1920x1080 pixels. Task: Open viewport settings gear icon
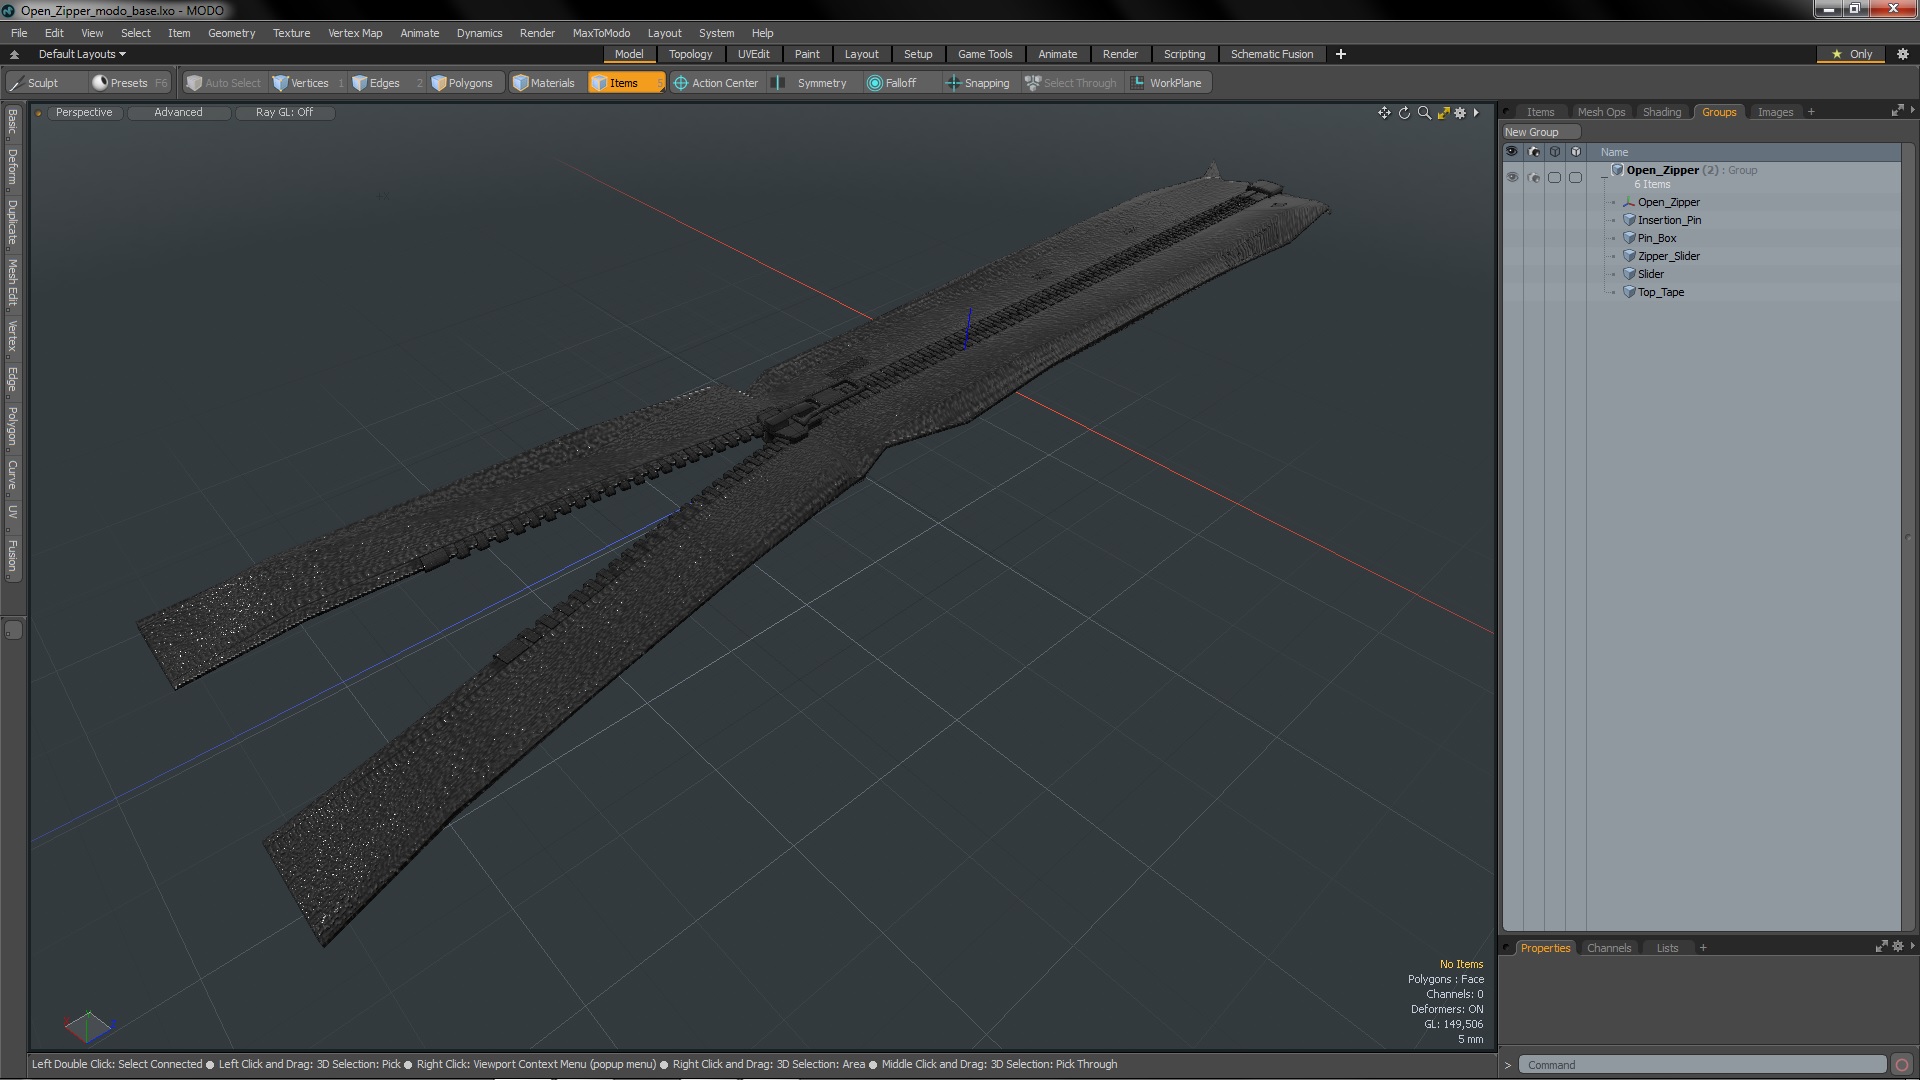pyautogui.click(x=1460, y=113)
